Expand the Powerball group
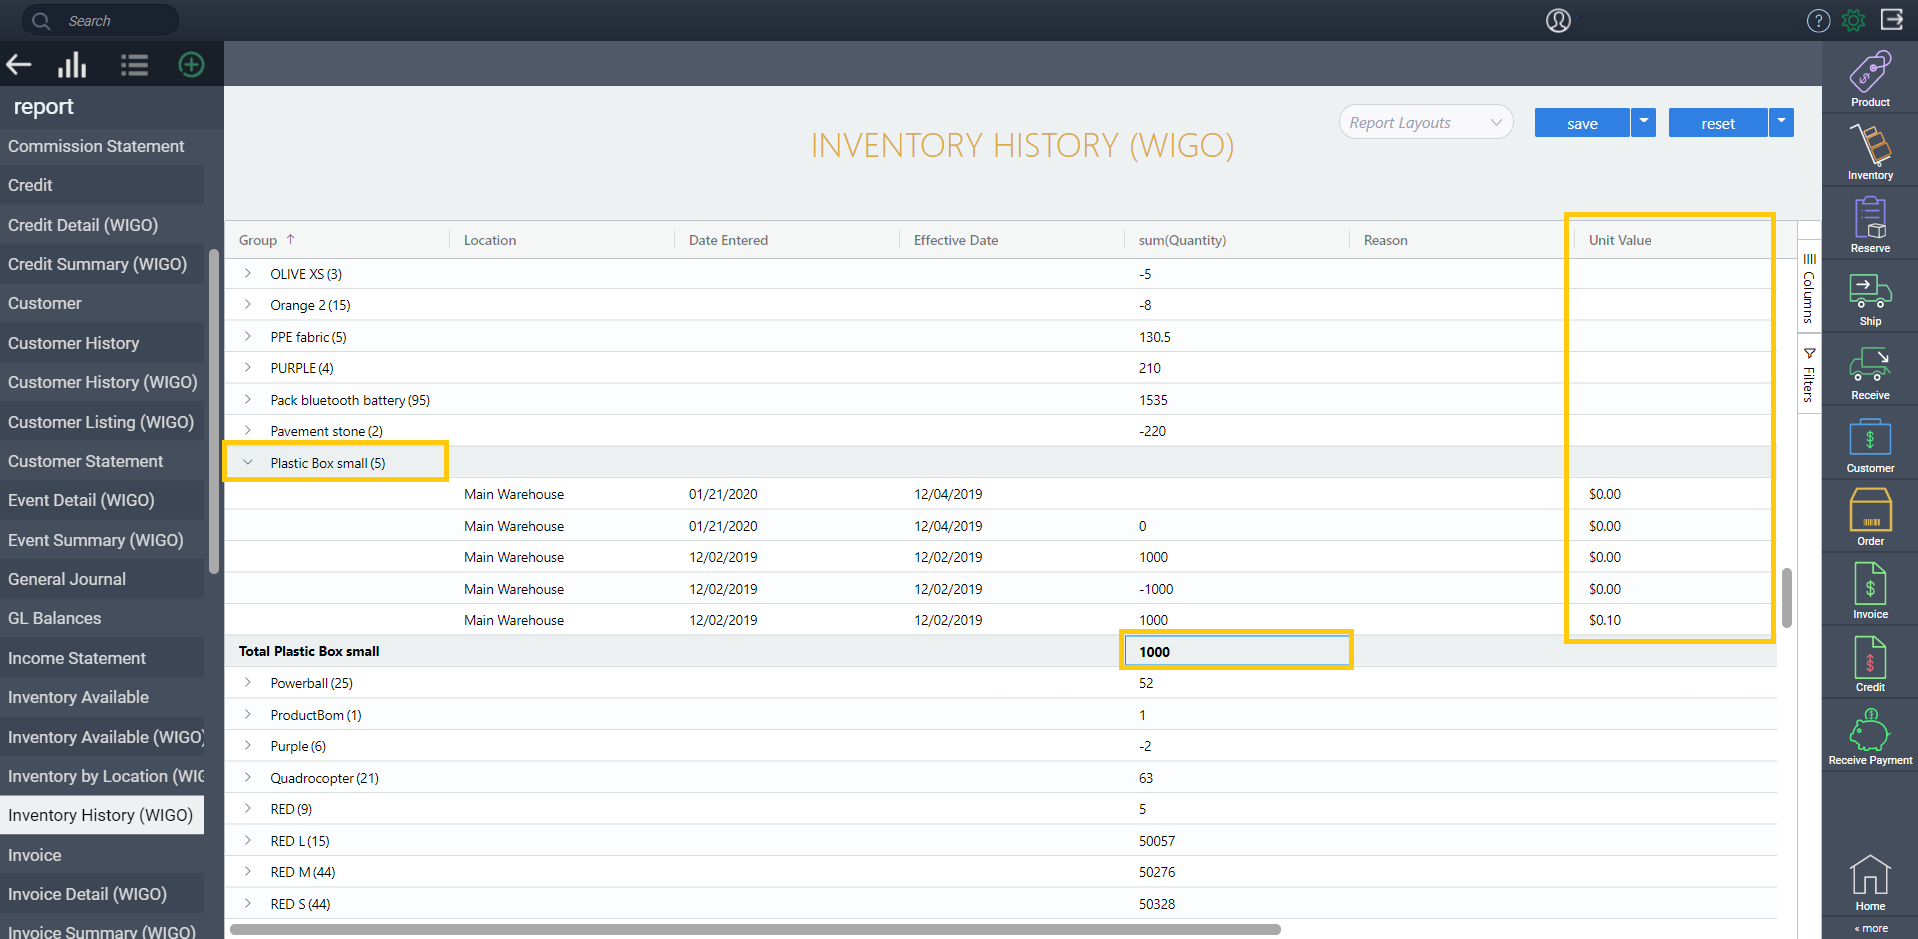The height and width of the screenshot is (939, 1918). (248, 683)
